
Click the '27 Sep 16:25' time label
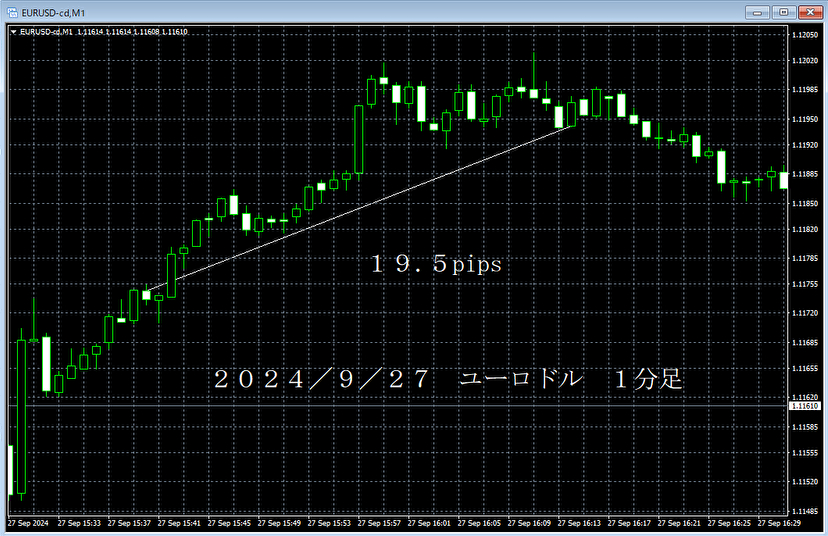tap(729, 523)
